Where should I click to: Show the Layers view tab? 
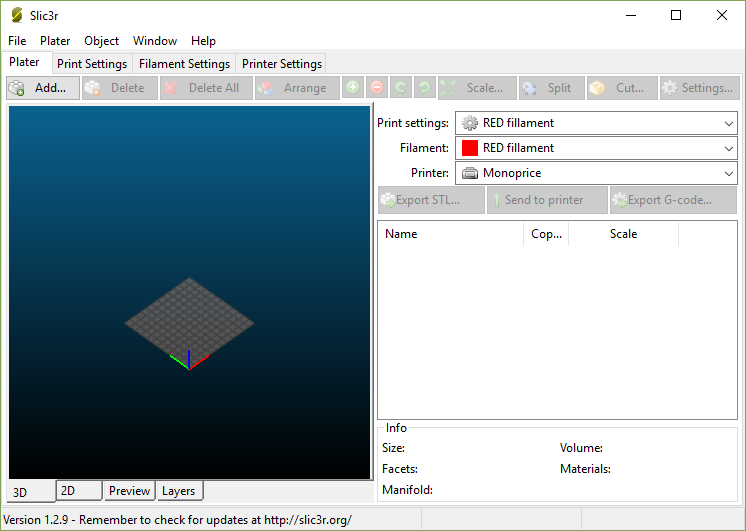coord(179,491)
